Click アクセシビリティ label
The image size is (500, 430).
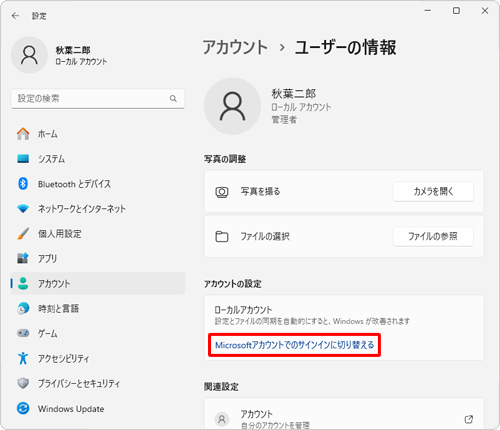point(64,358)
